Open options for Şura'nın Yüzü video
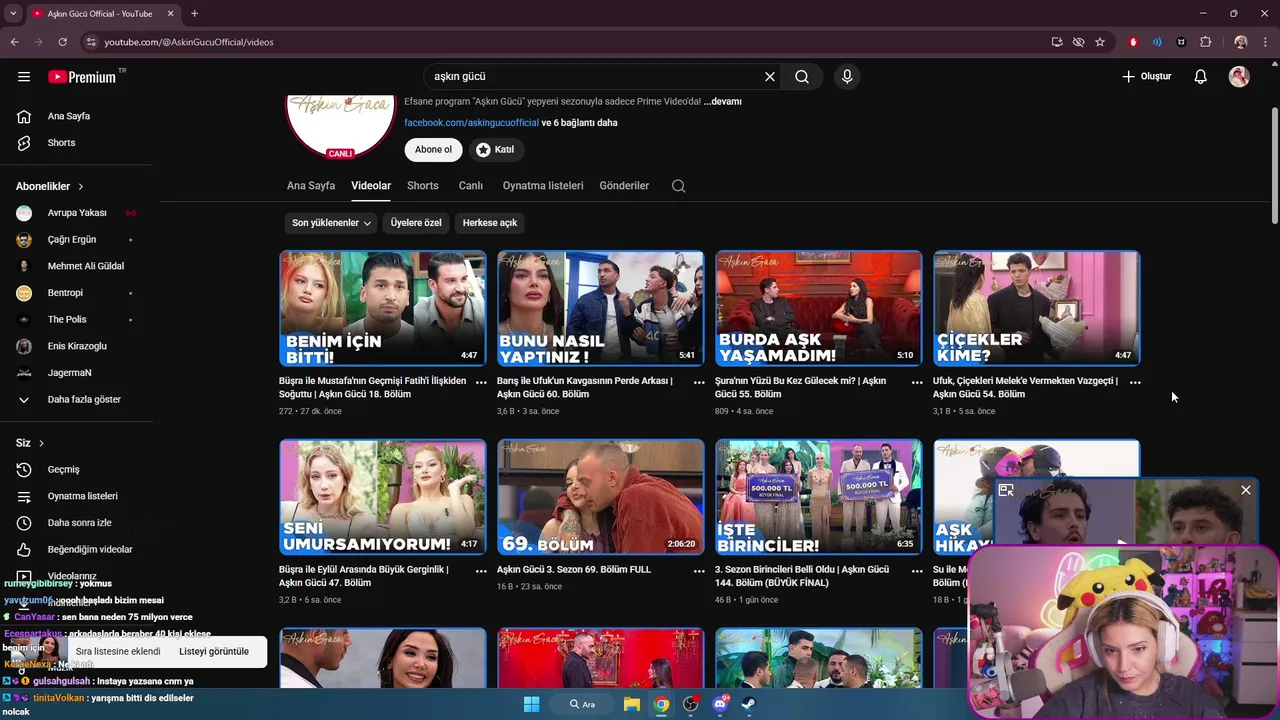Image resolution: width=1280 pixels, height=720 pixels. point(917,382)
